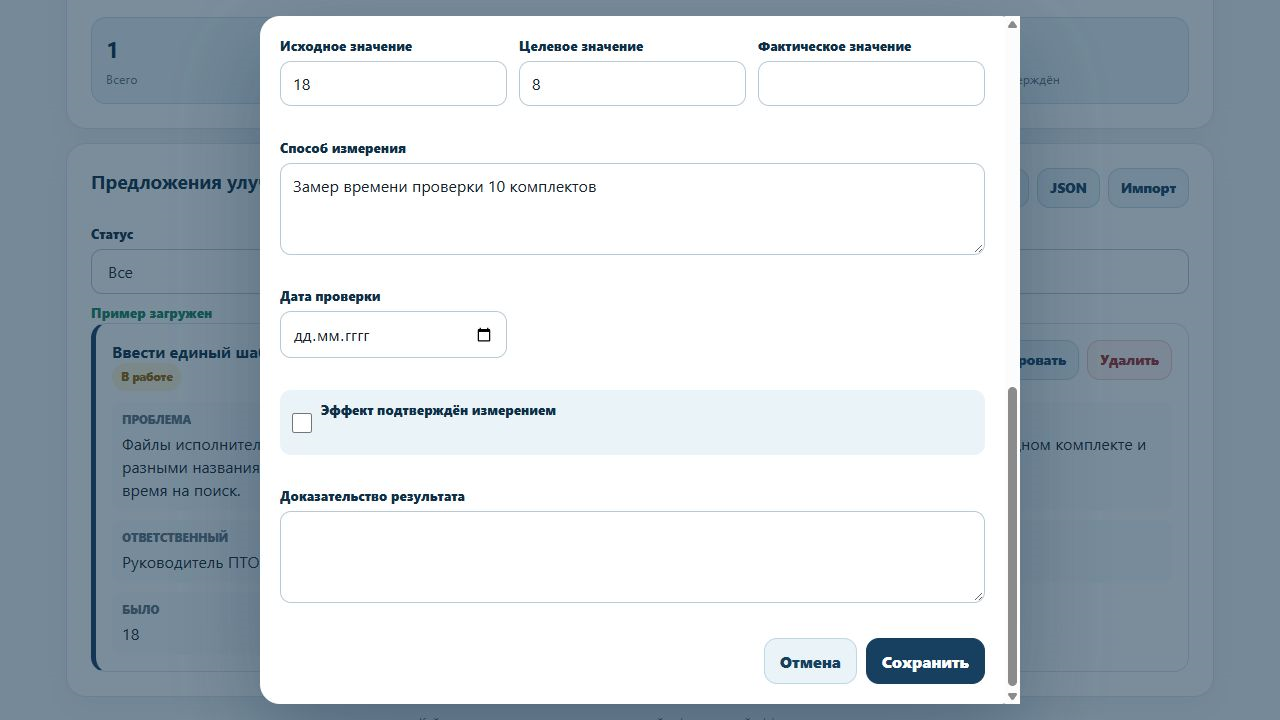The width and height of the screenshot is (1280, 720).
Task: Open the calendar picker icon in date field
Action: click(484, 335)
